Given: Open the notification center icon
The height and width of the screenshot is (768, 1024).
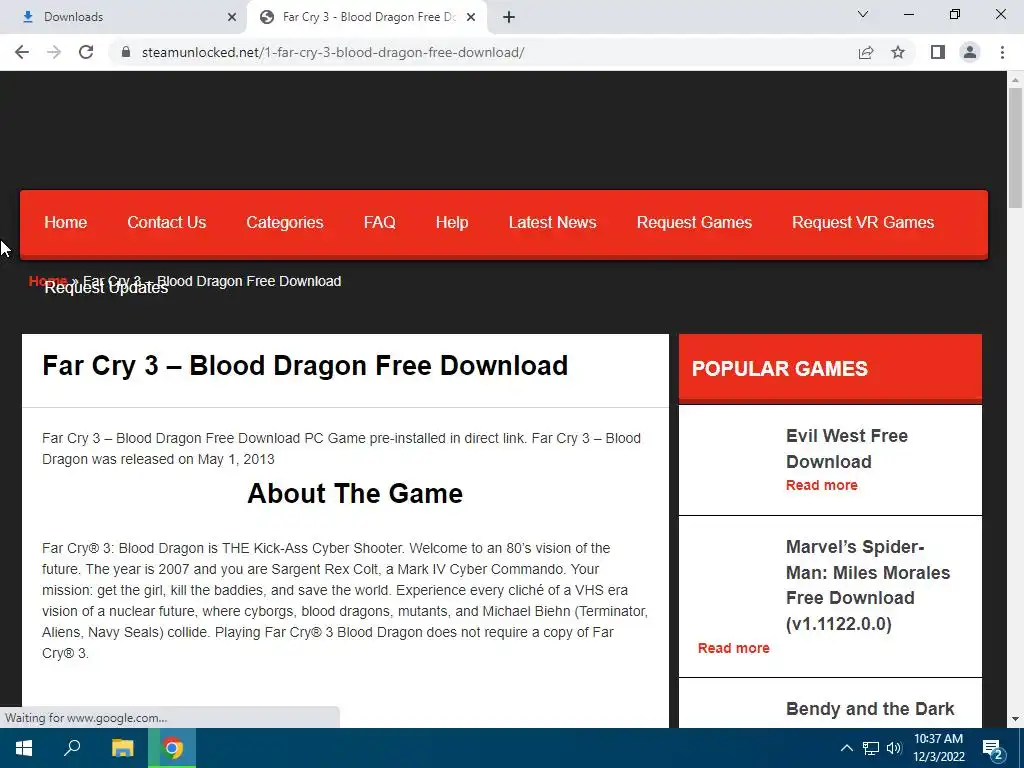Looking at the screenshot, I should click(993, 749).
